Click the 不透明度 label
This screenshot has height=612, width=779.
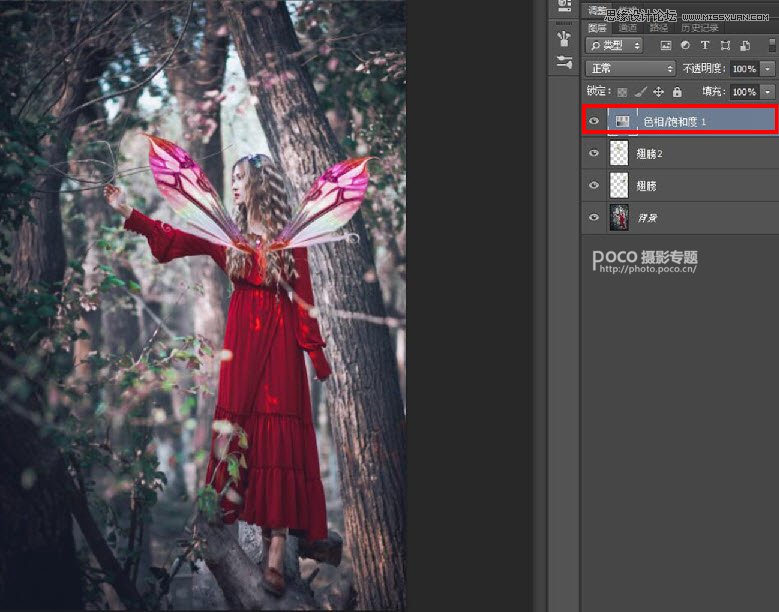(x=704, y=69)
